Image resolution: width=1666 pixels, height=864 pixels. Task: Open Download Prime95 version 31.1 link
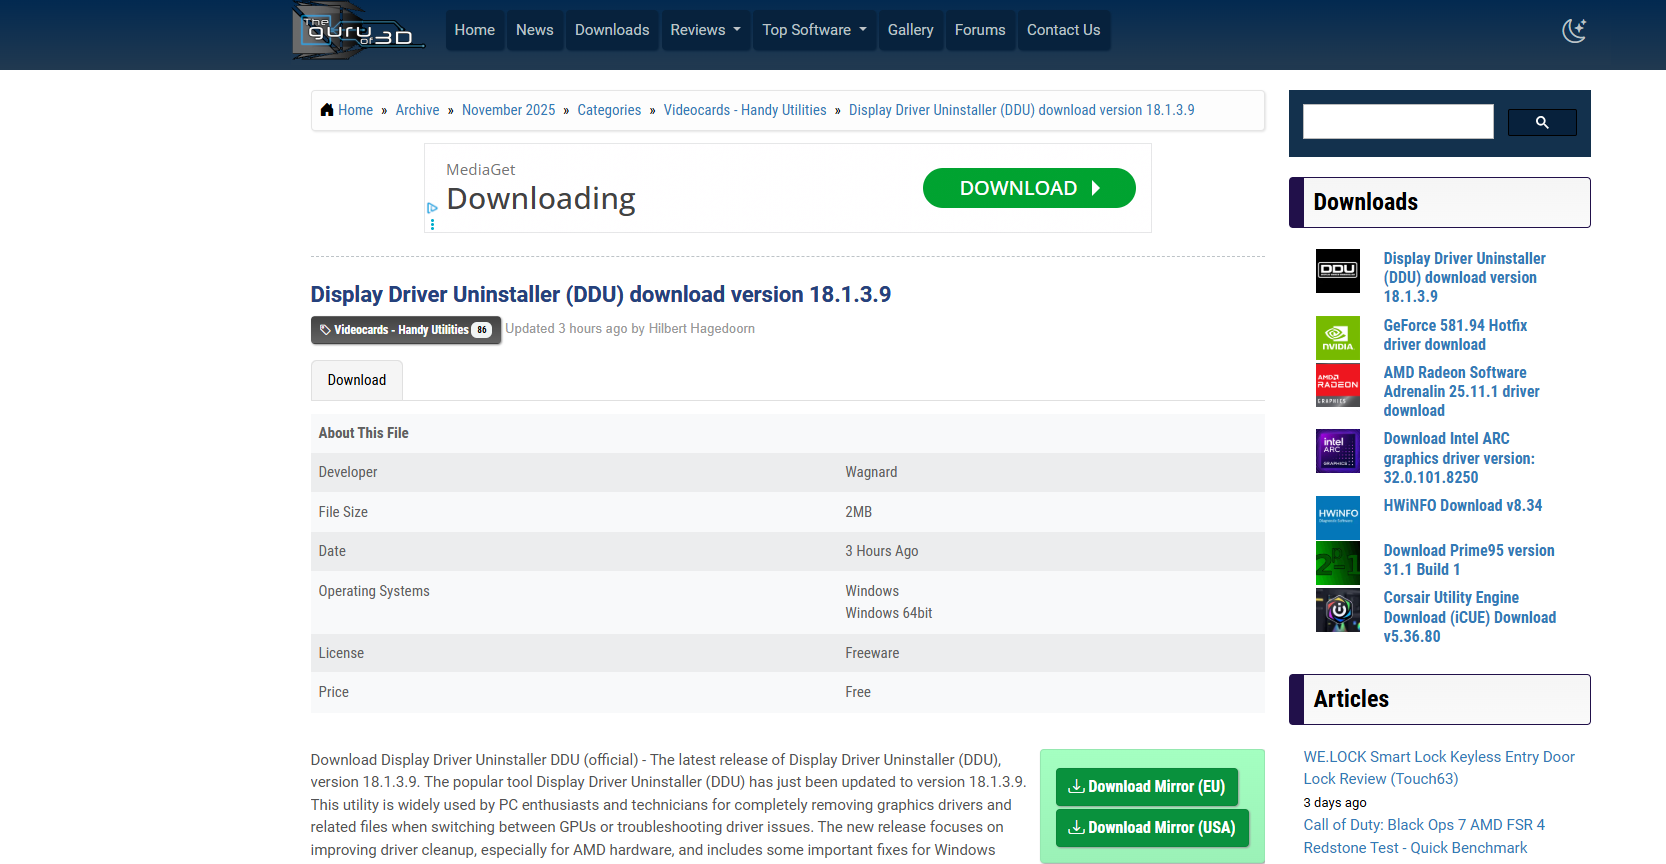(1469, 560)
